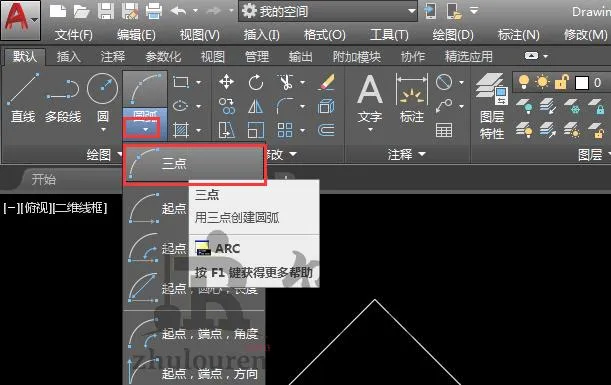Select the Move tool
This screenshot has height=385, width=611.
pyautogui.click(x=226, y=82)
